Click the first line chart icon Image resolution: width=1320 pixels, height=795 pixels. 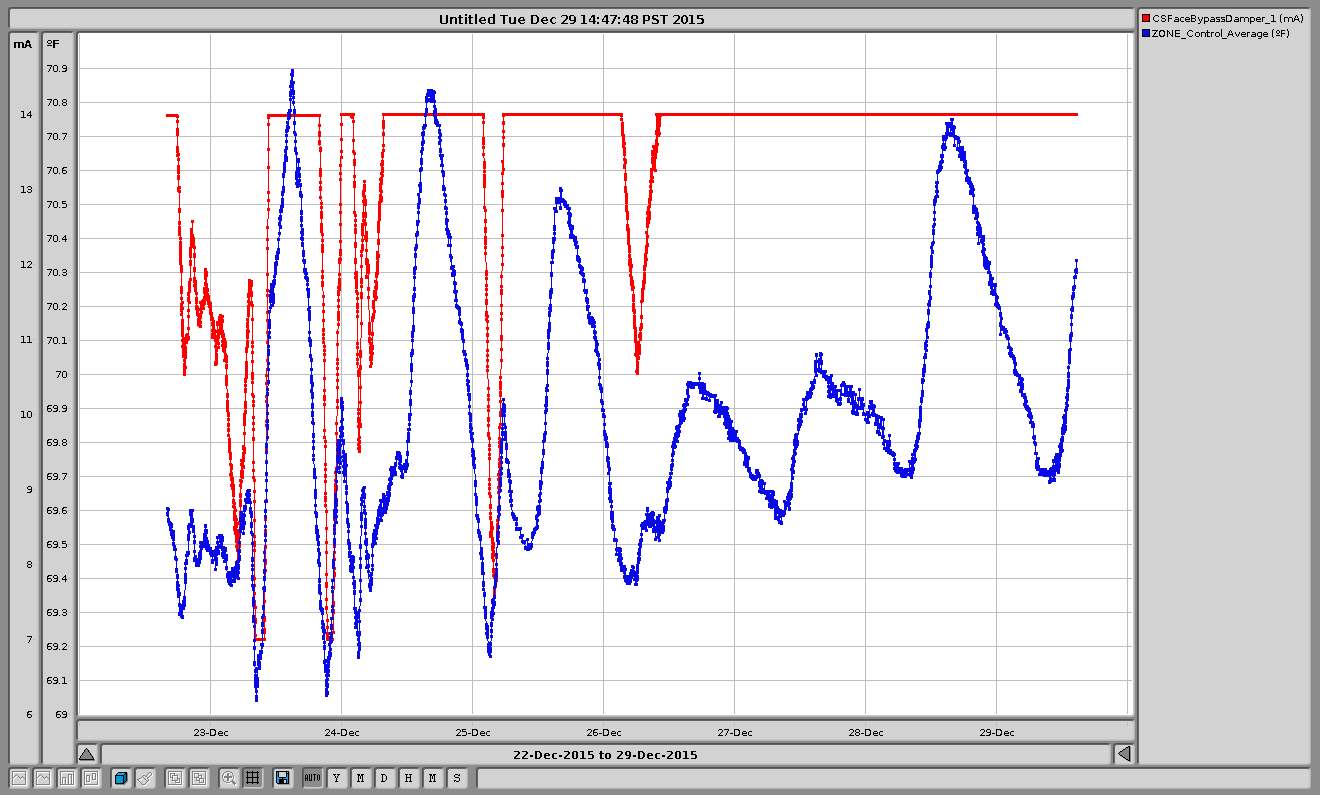[19, 778]
